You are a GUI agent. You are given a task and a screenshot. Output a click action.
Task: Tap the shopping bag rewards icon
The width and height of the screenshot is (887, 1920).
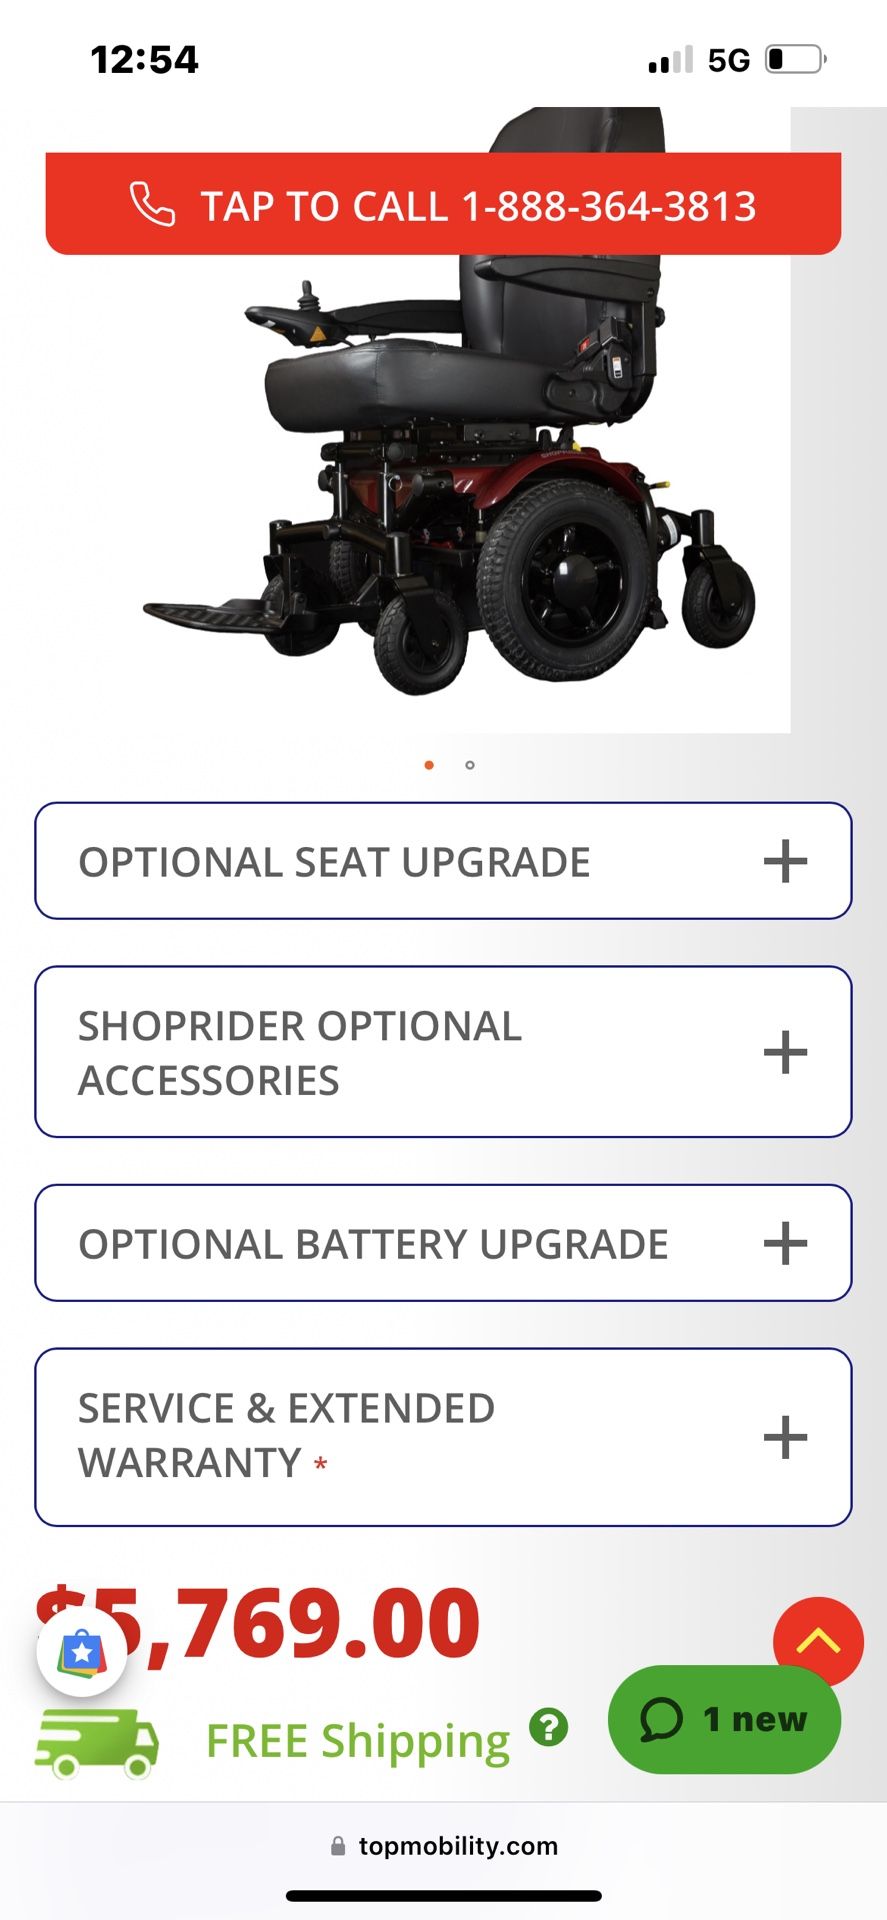point(82,1653)
